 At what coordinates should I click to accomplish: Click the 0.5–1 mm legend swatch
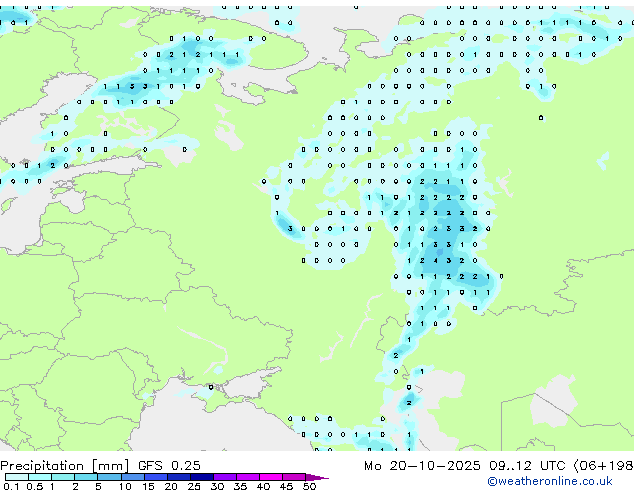pos(40,477)
